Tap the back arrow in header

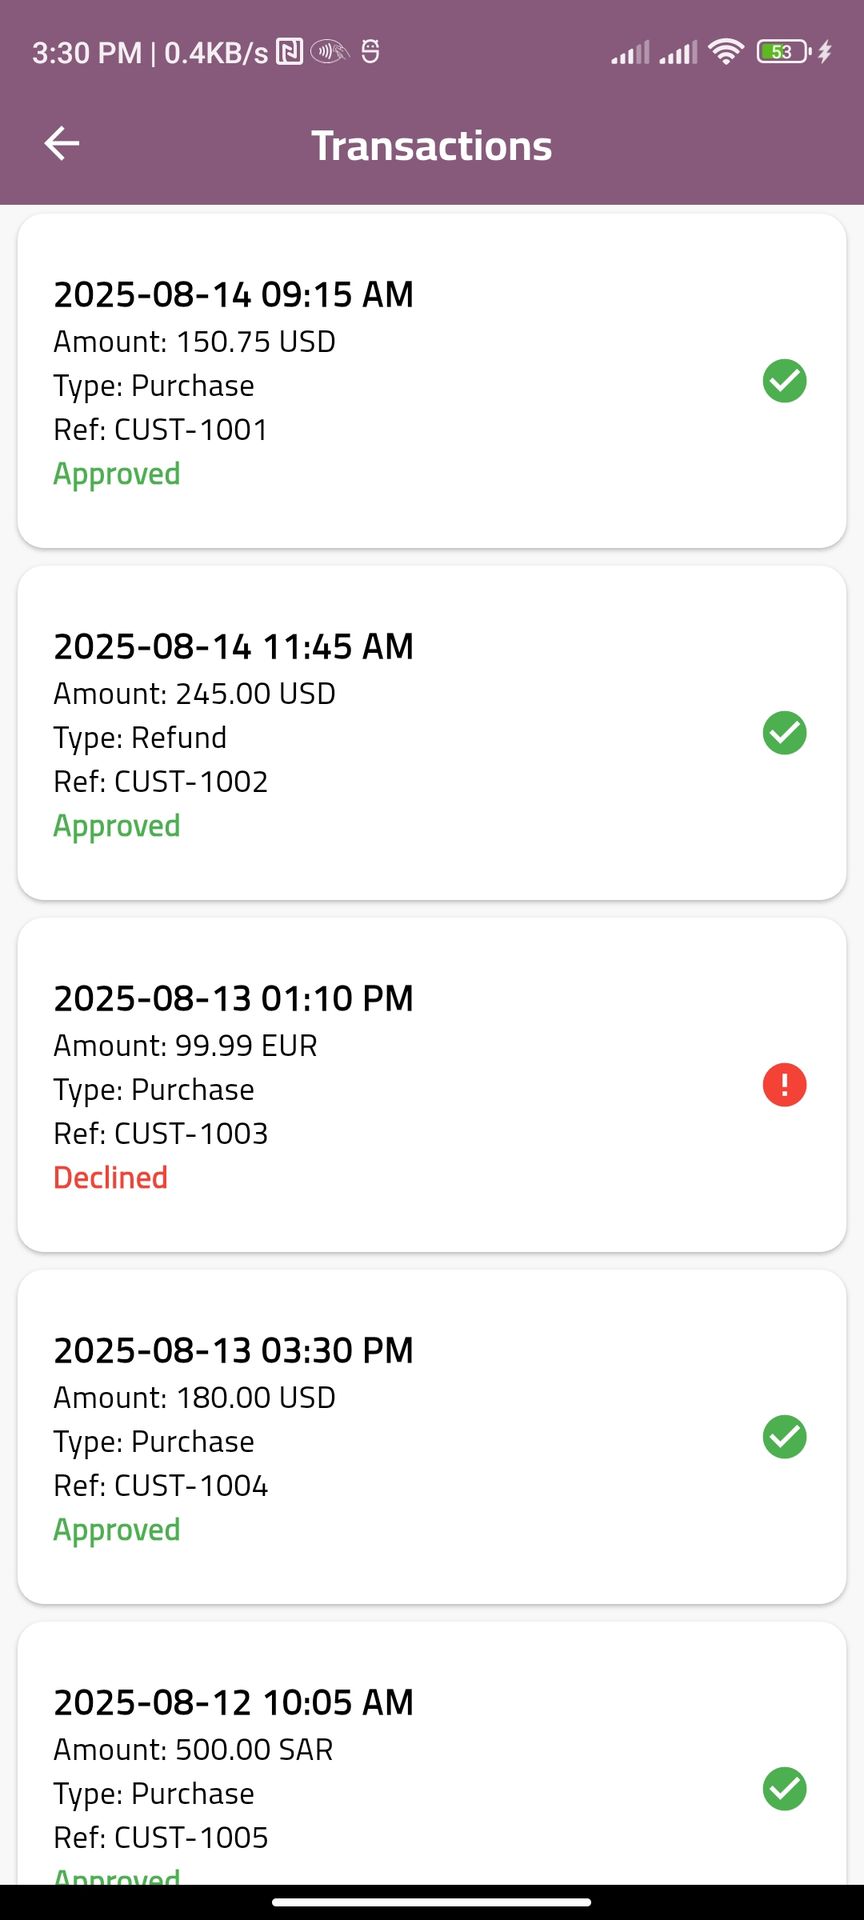pyautogui.click(x=62, y=144)
